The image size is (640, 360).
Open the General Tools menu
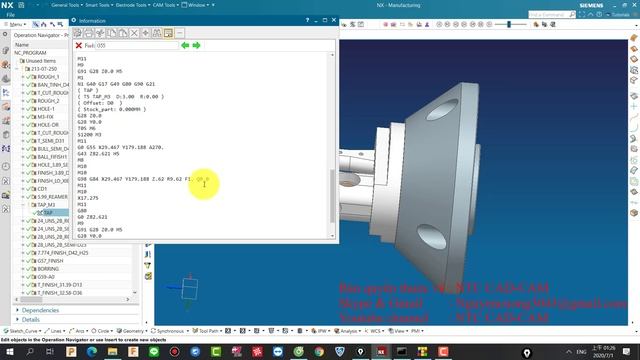[67, 5]
